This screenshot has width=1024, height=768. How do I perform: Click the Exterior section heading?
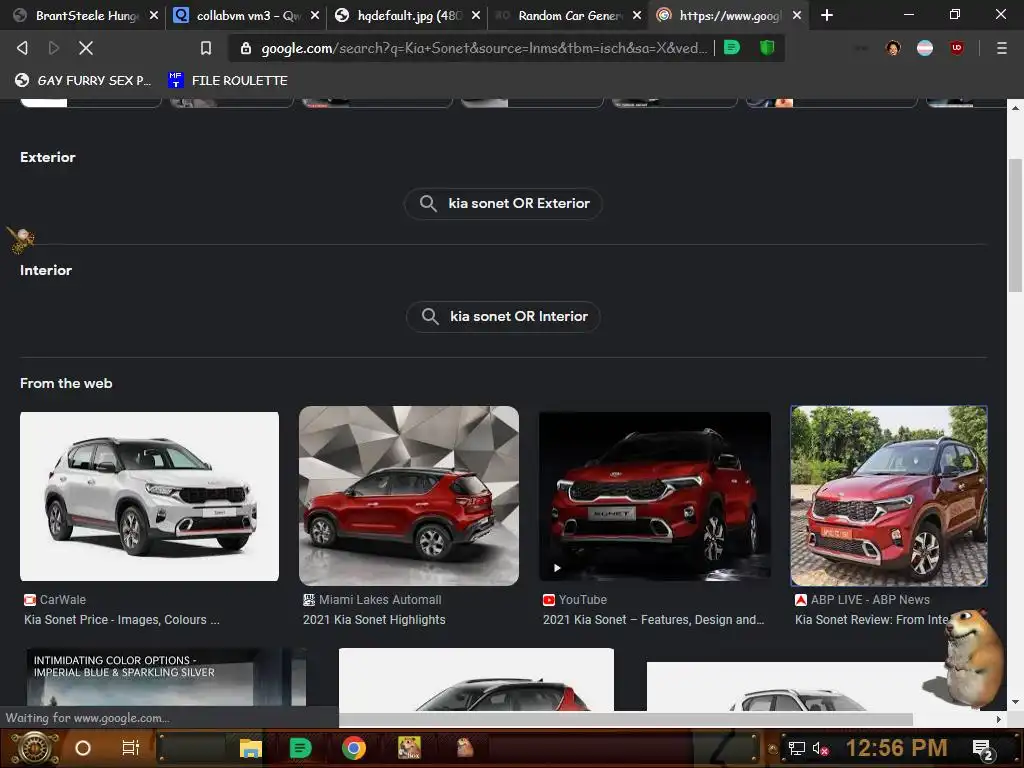tap(48, 157)
